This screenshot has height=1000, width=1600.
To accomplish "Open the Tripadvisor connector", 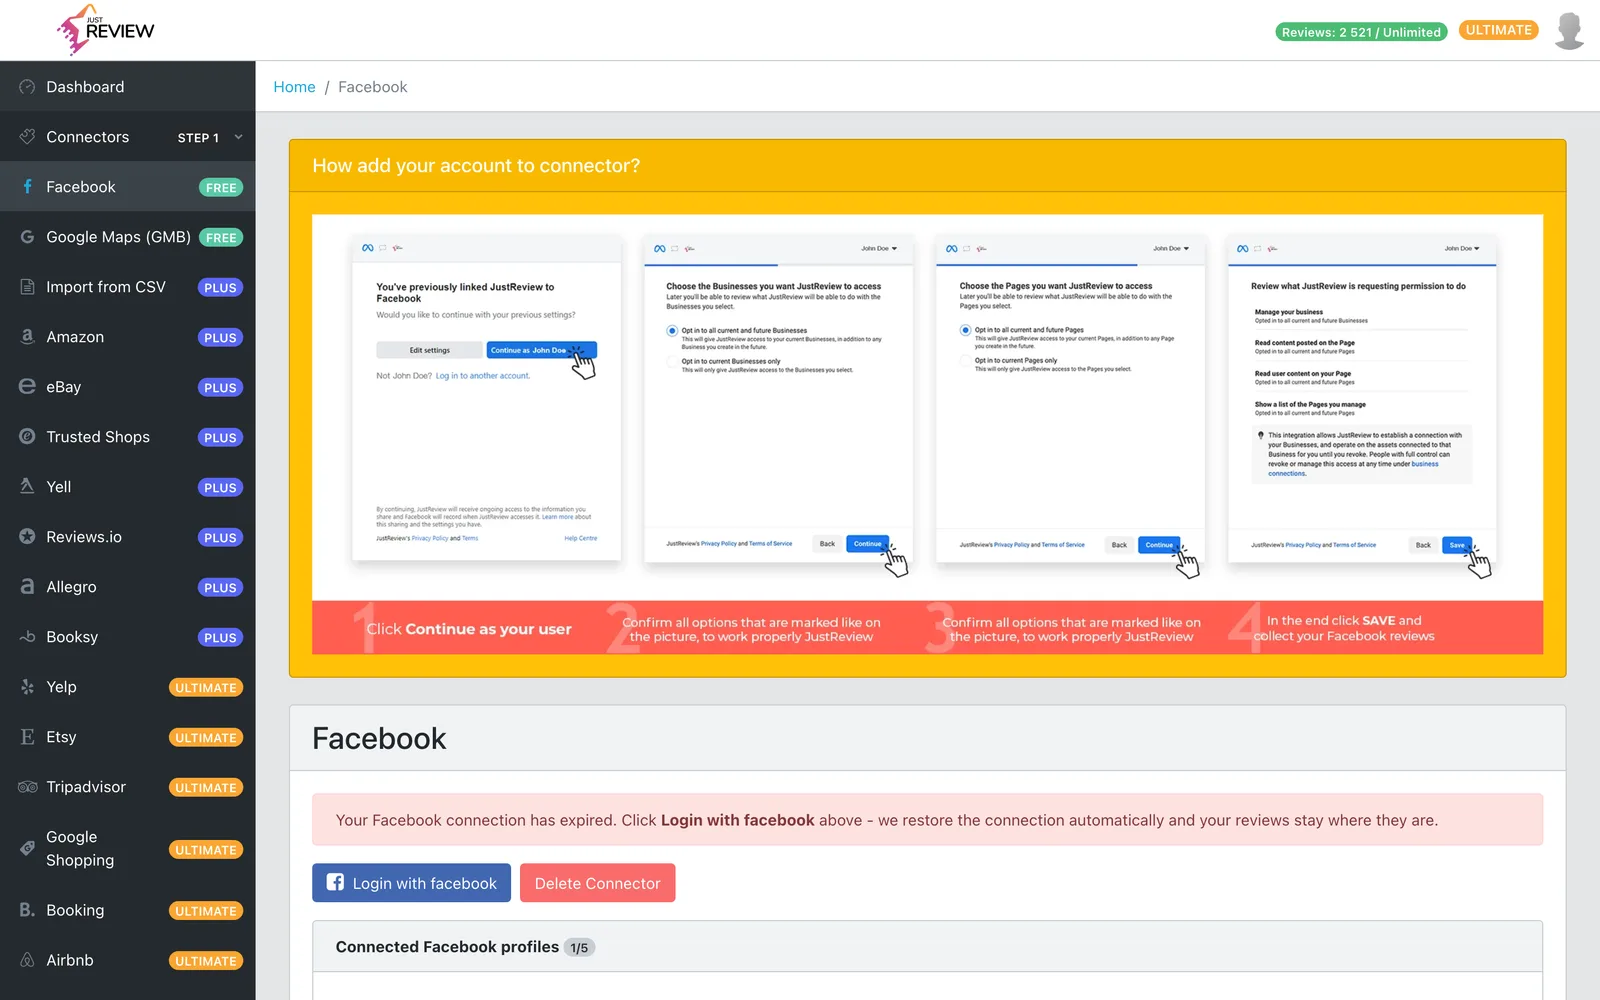I will pos(128,787).
